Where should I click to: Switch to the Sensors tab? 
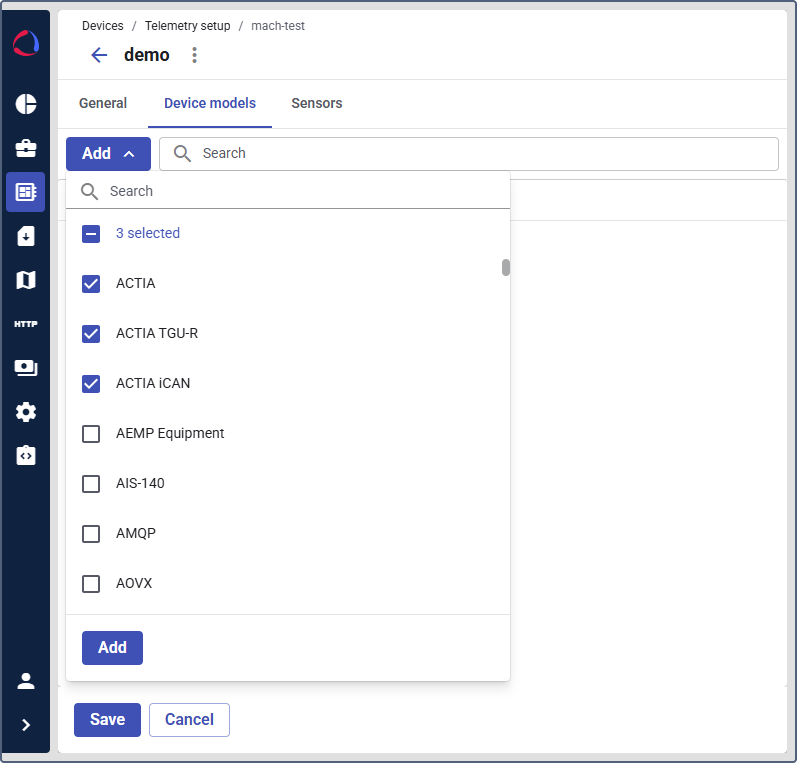(x=317, y=103)
